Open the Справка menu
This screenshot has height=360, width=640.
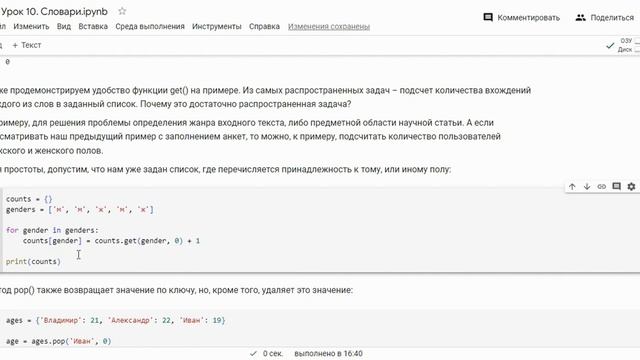[x=264, y=27]
